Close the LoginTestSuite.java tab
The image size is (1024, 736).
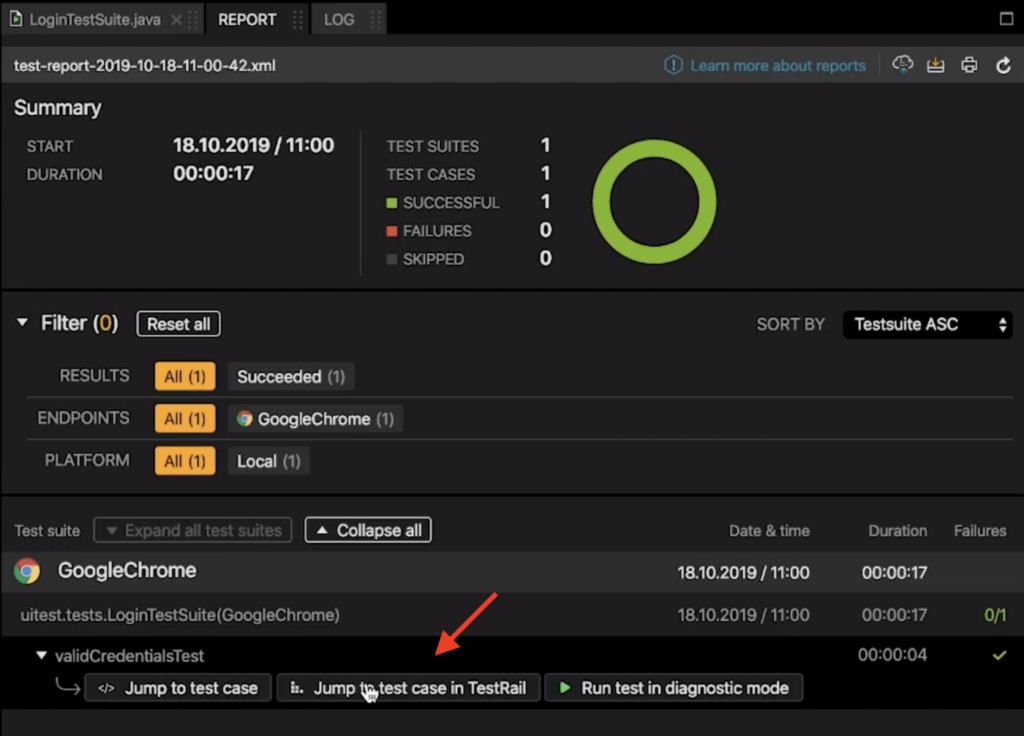(176, 20)
